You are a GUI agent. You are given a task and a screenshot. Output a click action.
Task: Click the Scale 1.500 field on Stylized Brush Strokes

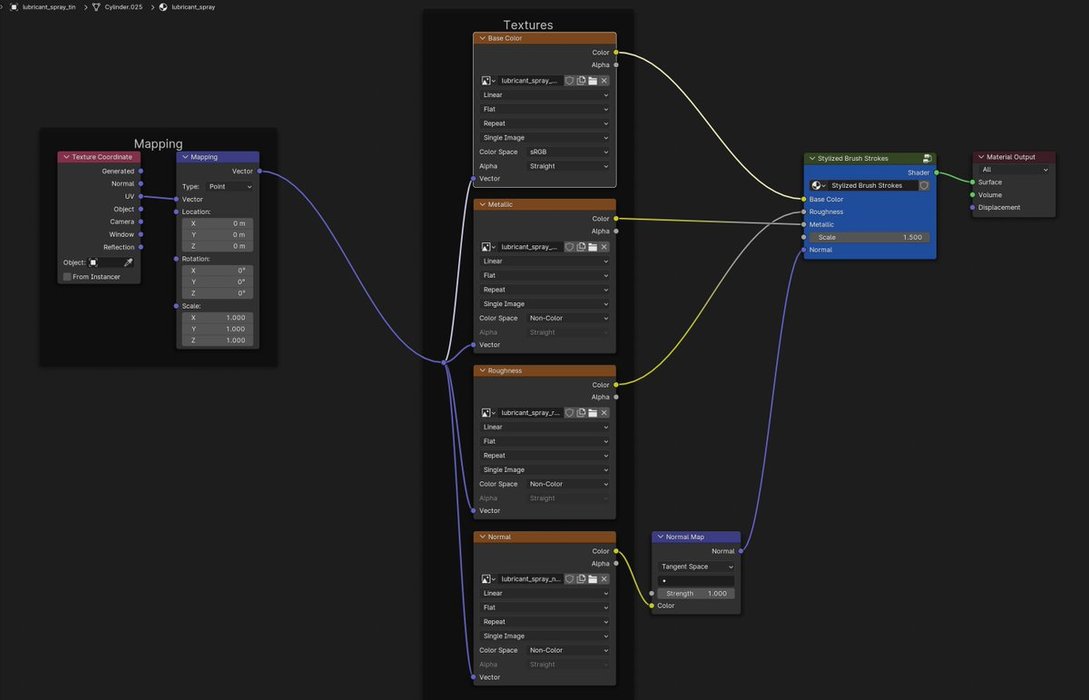[x=870, y=238]
